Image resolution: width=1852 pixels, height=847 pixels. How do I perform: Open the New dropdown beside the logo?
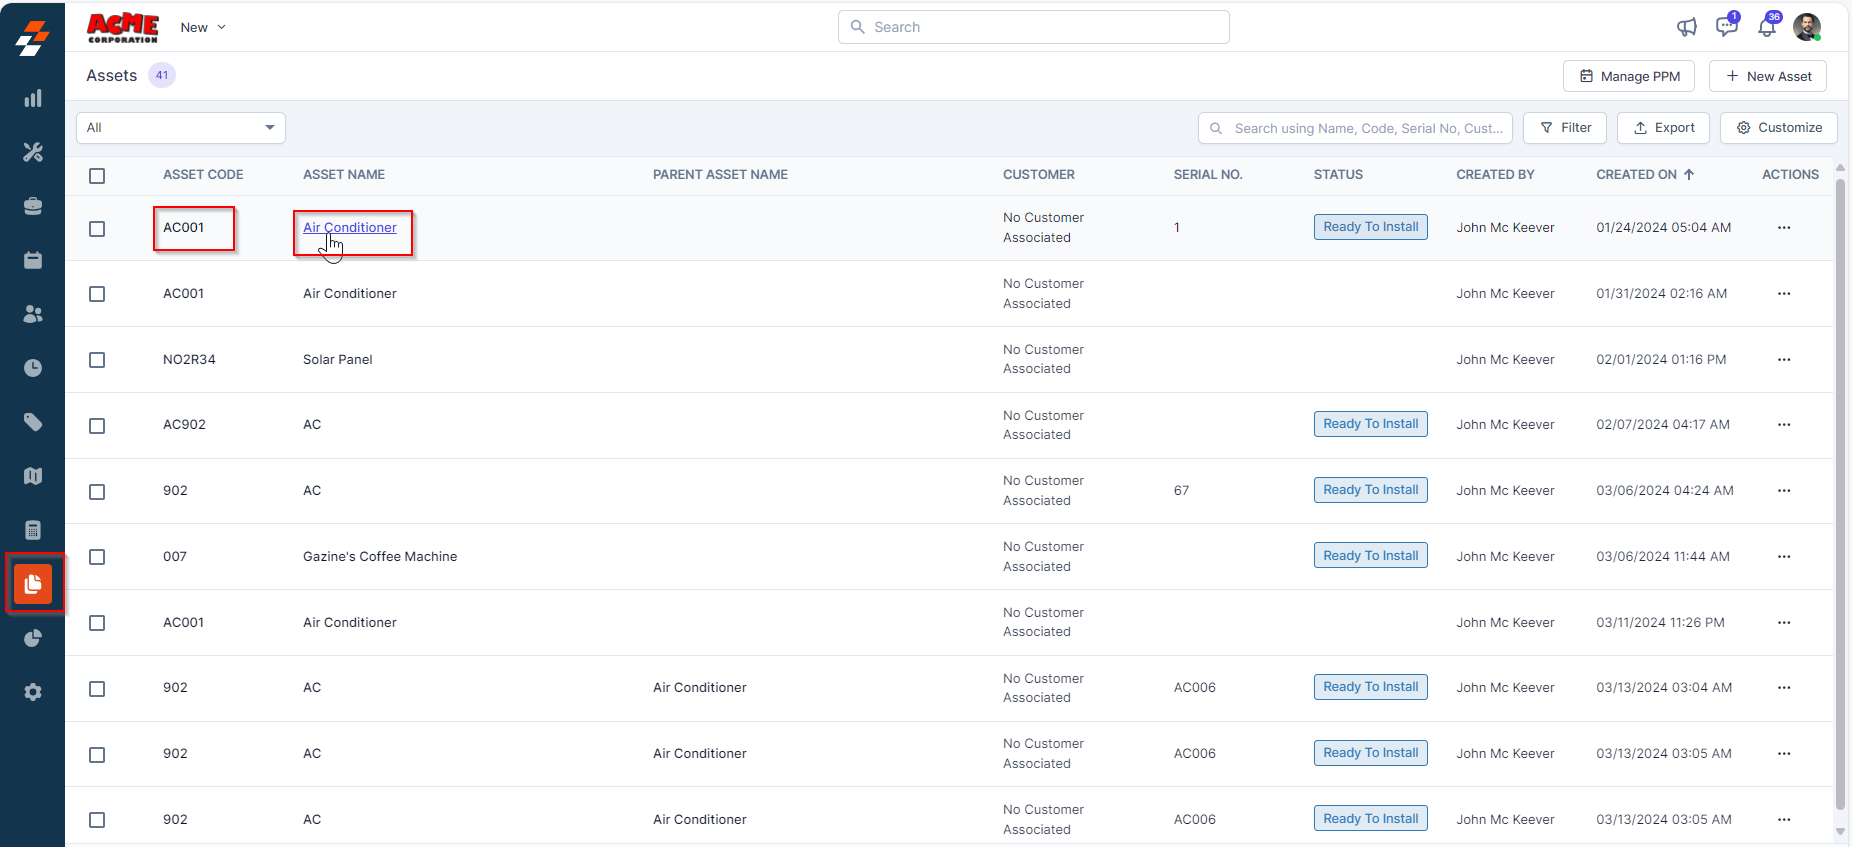tap(203, 27)
